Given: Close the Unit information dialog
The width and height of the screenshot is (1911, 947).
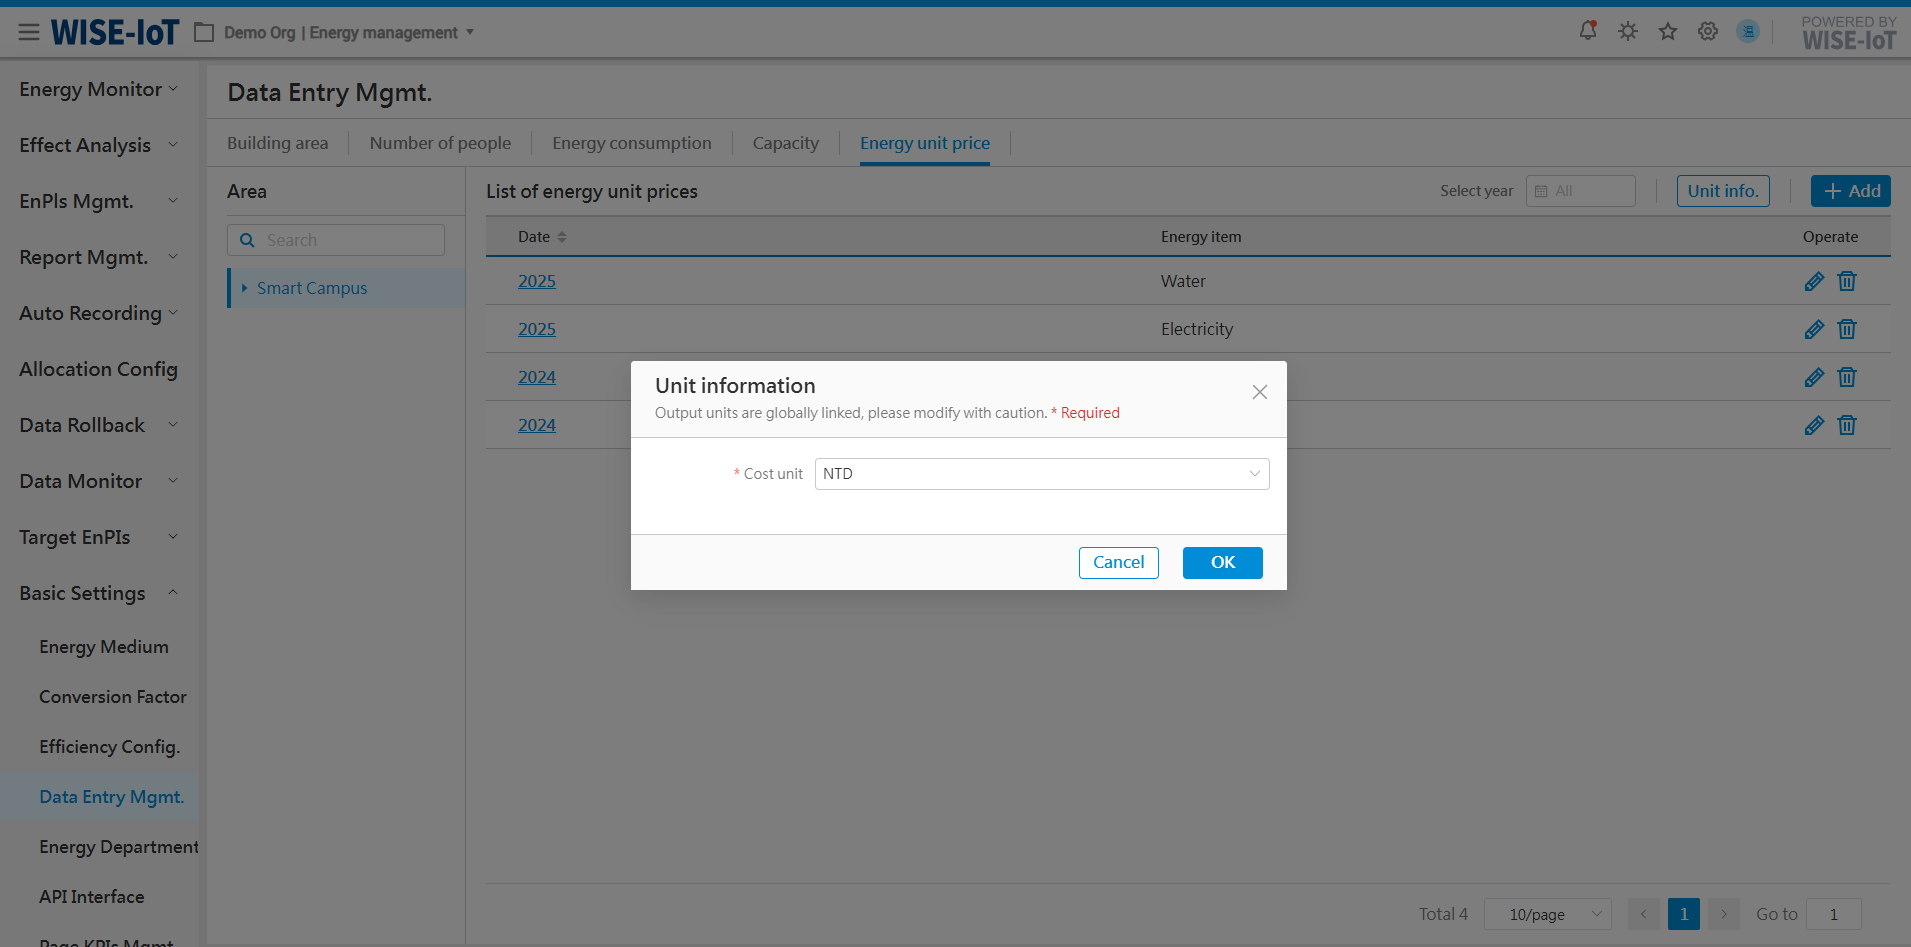Looking at the screenshot, I should click(1260, 392).
